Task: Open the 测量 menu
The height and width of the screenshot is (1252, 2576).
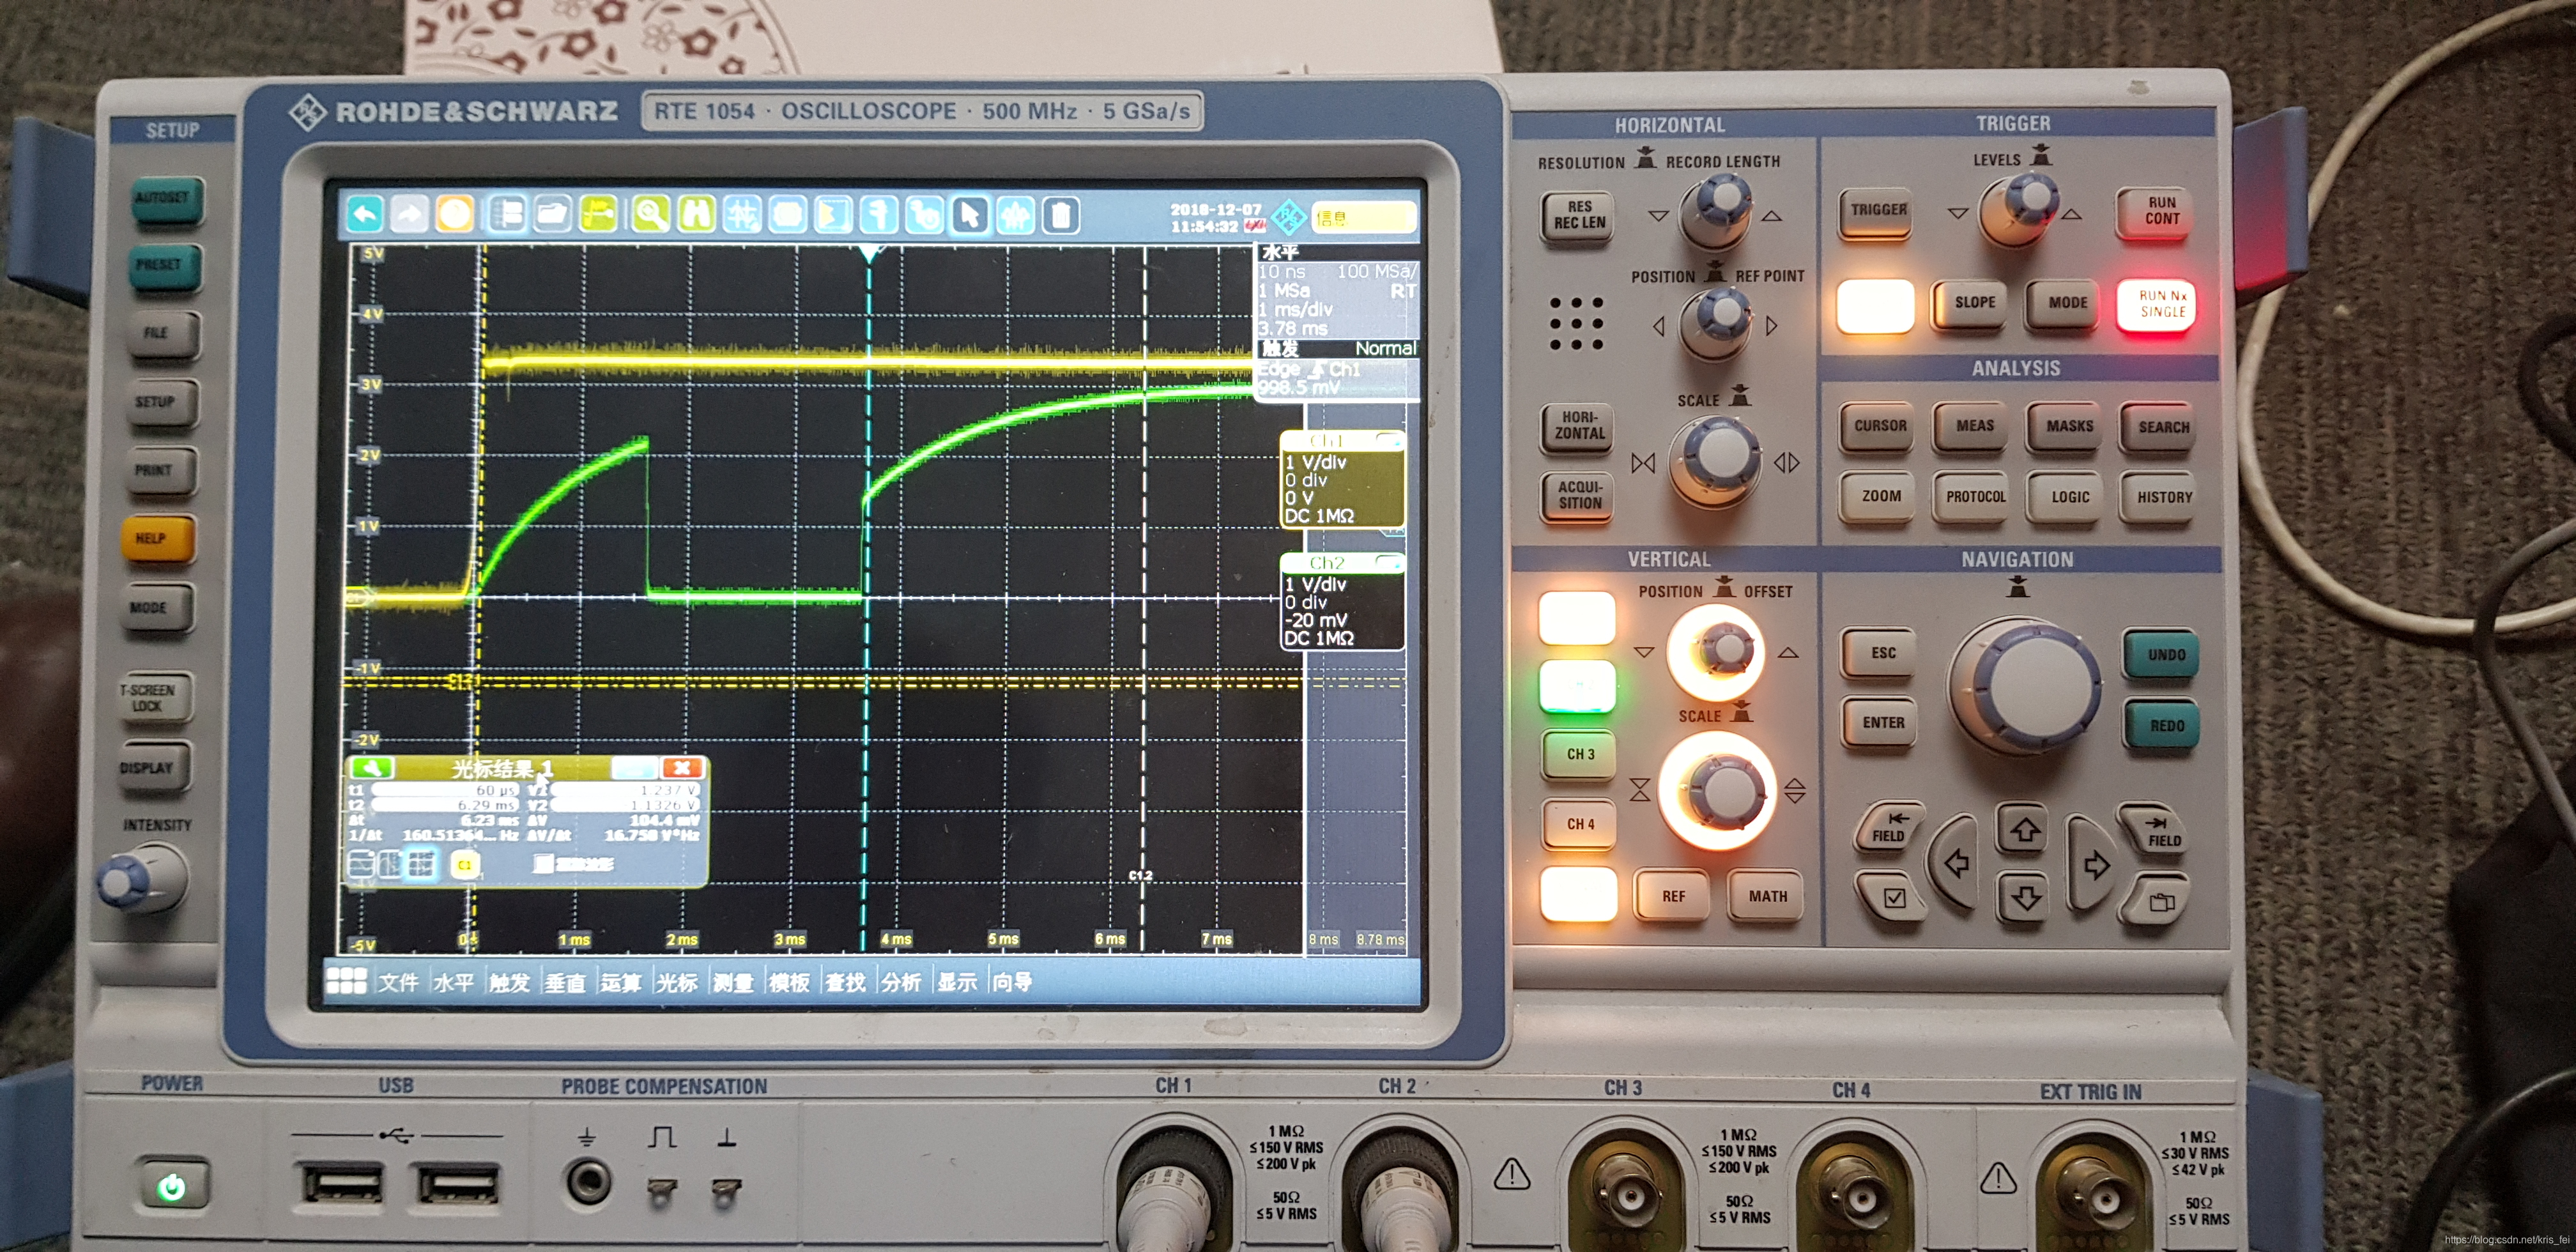Action: pos(733,982)
